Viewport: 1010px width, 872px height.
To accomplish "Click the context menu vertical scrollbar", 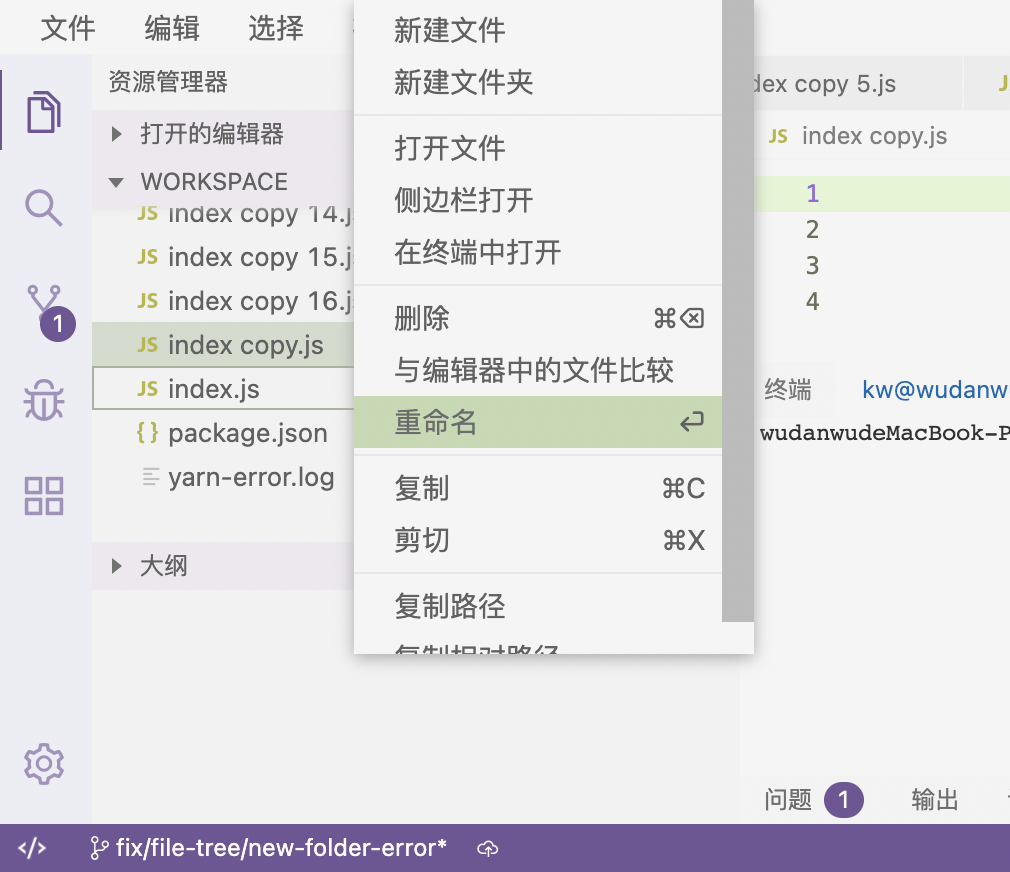I will click(738, 311).
